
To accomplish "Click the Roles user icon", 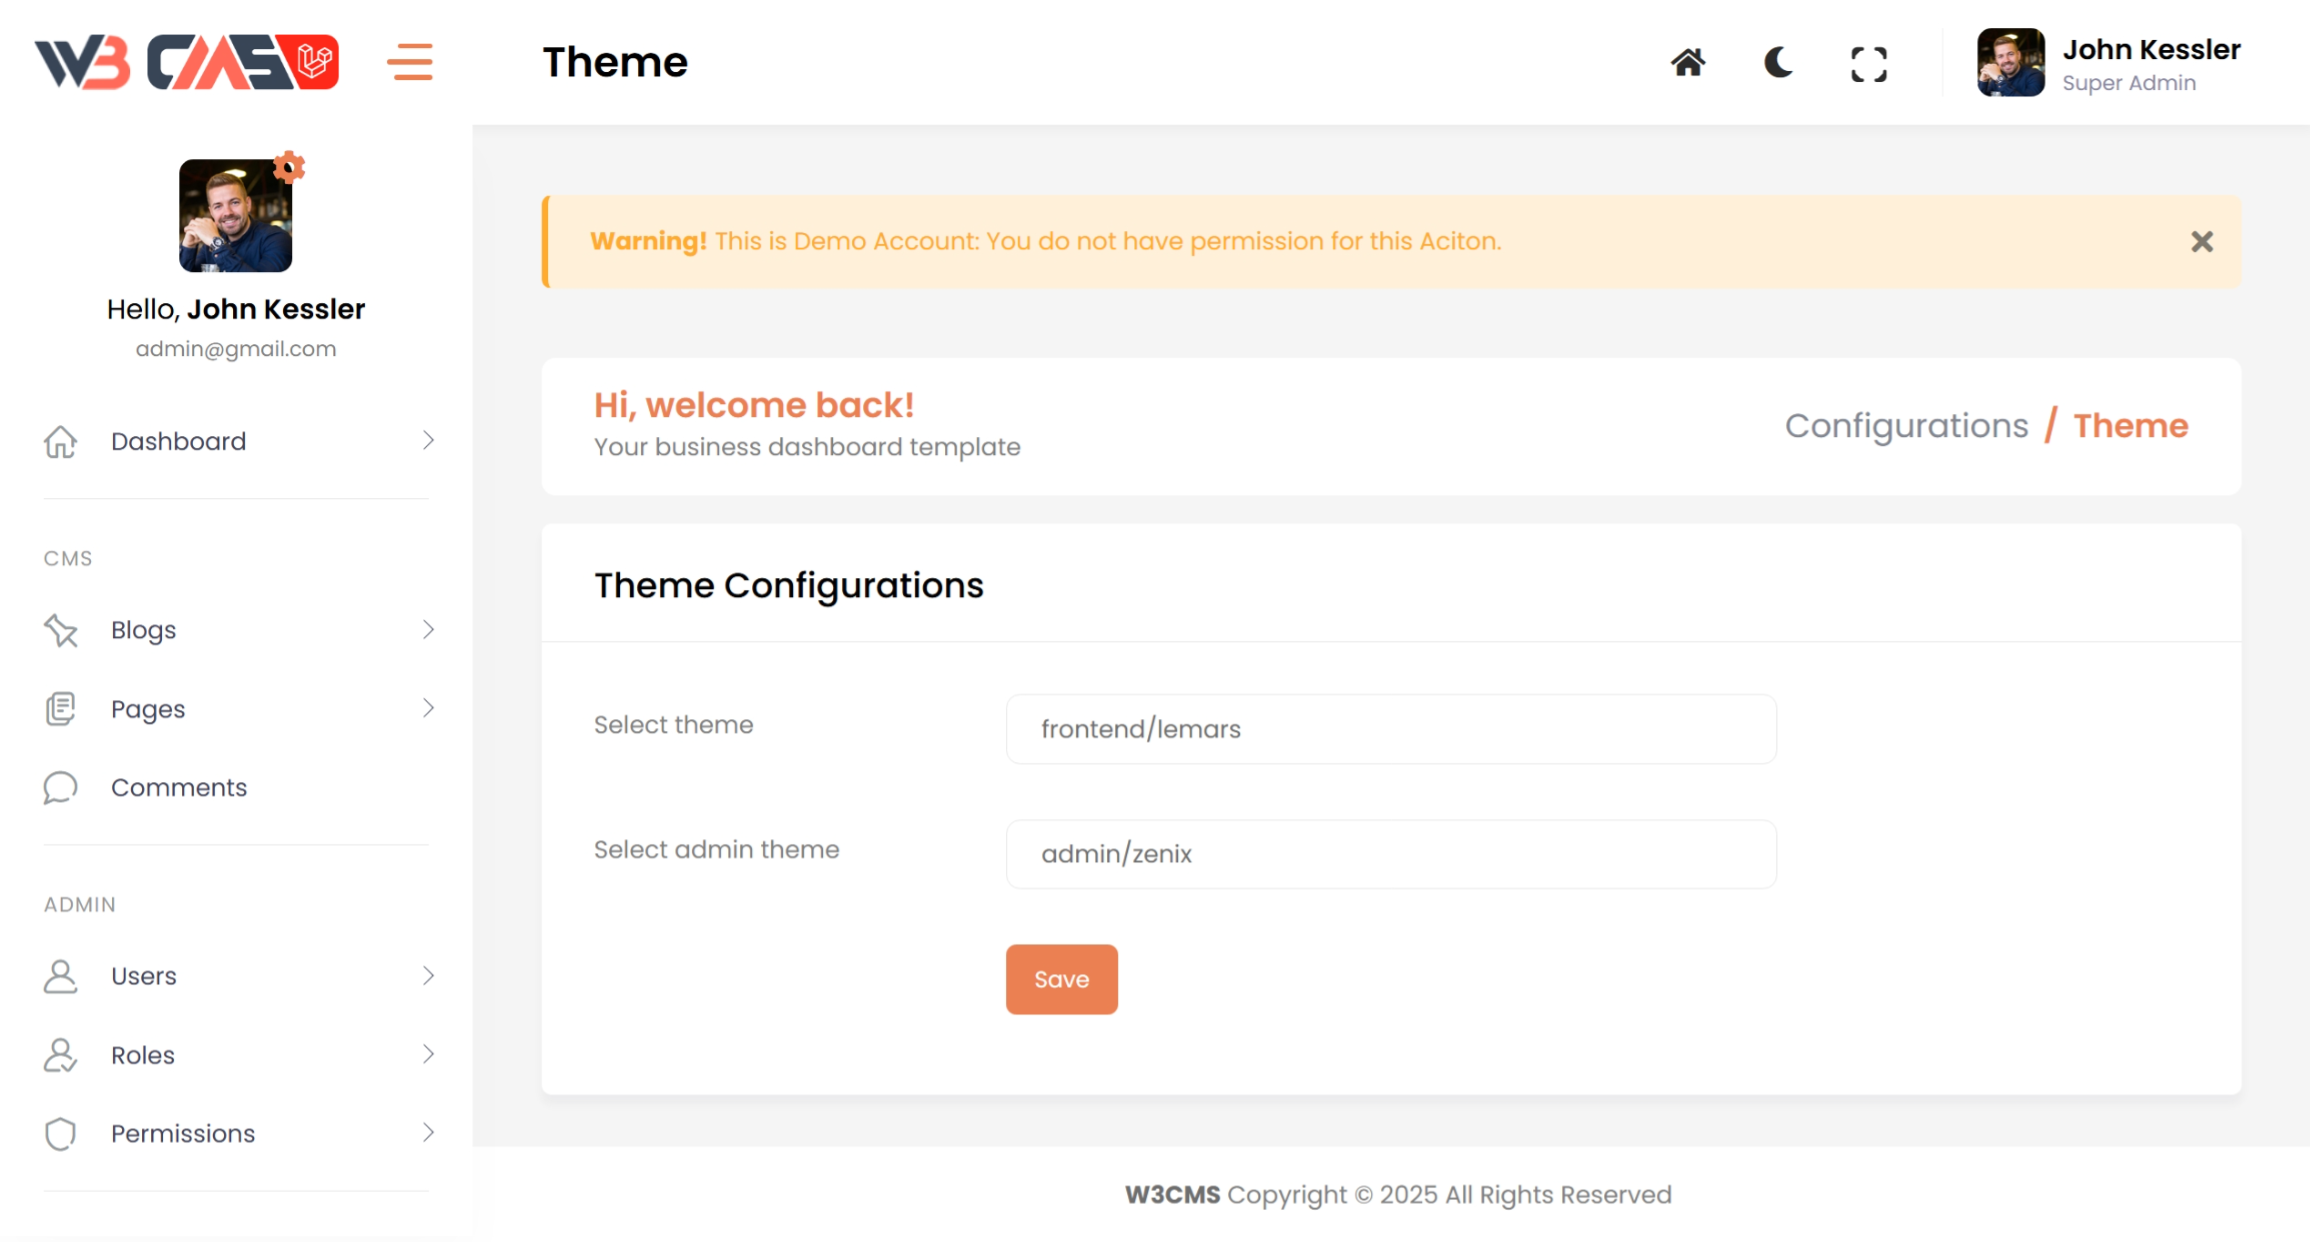I will point(60,1054).
